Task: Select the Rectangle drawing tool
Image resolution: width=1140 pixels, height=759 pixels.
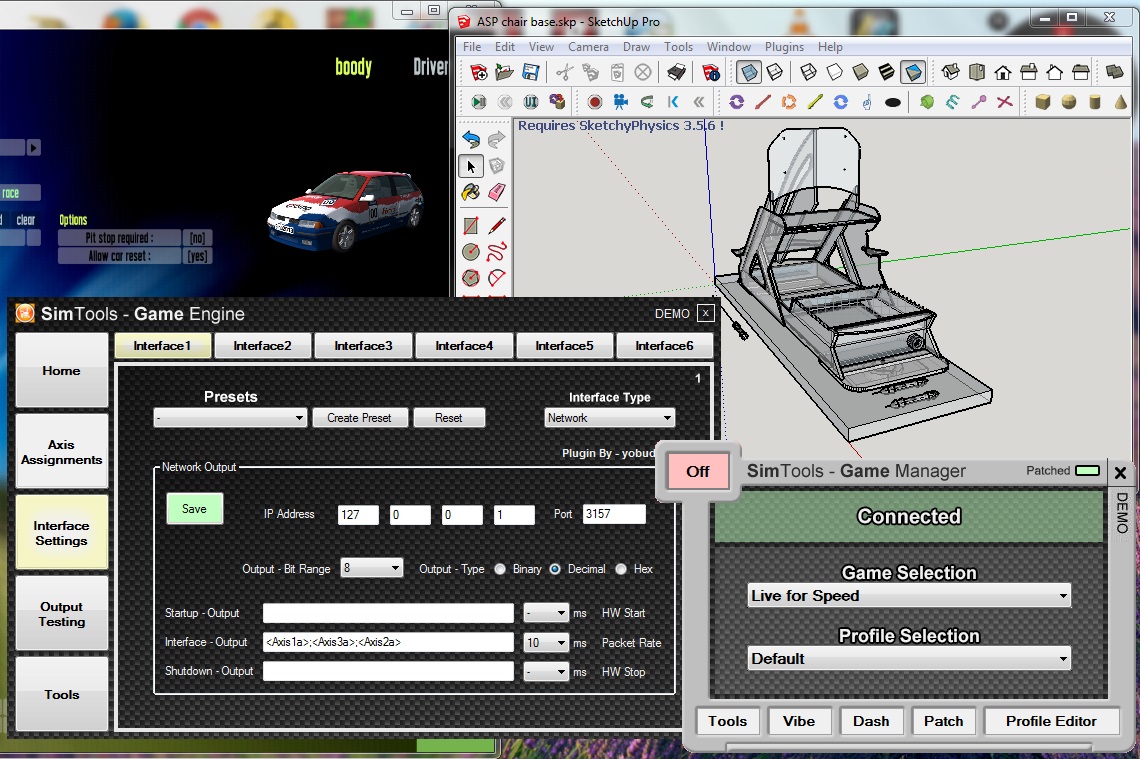Action: (x=471, y=225)
